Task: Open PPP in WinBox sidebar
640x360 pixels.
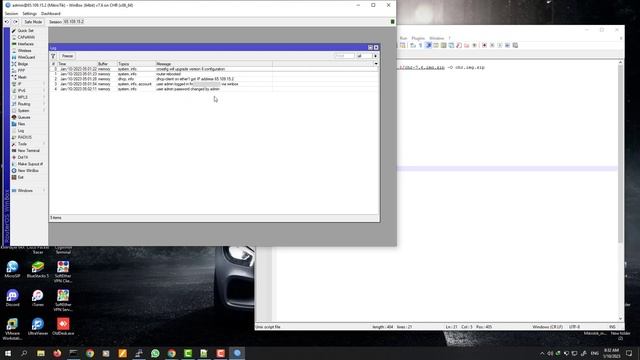Action: pyautogui.click(x=21, y=71)
